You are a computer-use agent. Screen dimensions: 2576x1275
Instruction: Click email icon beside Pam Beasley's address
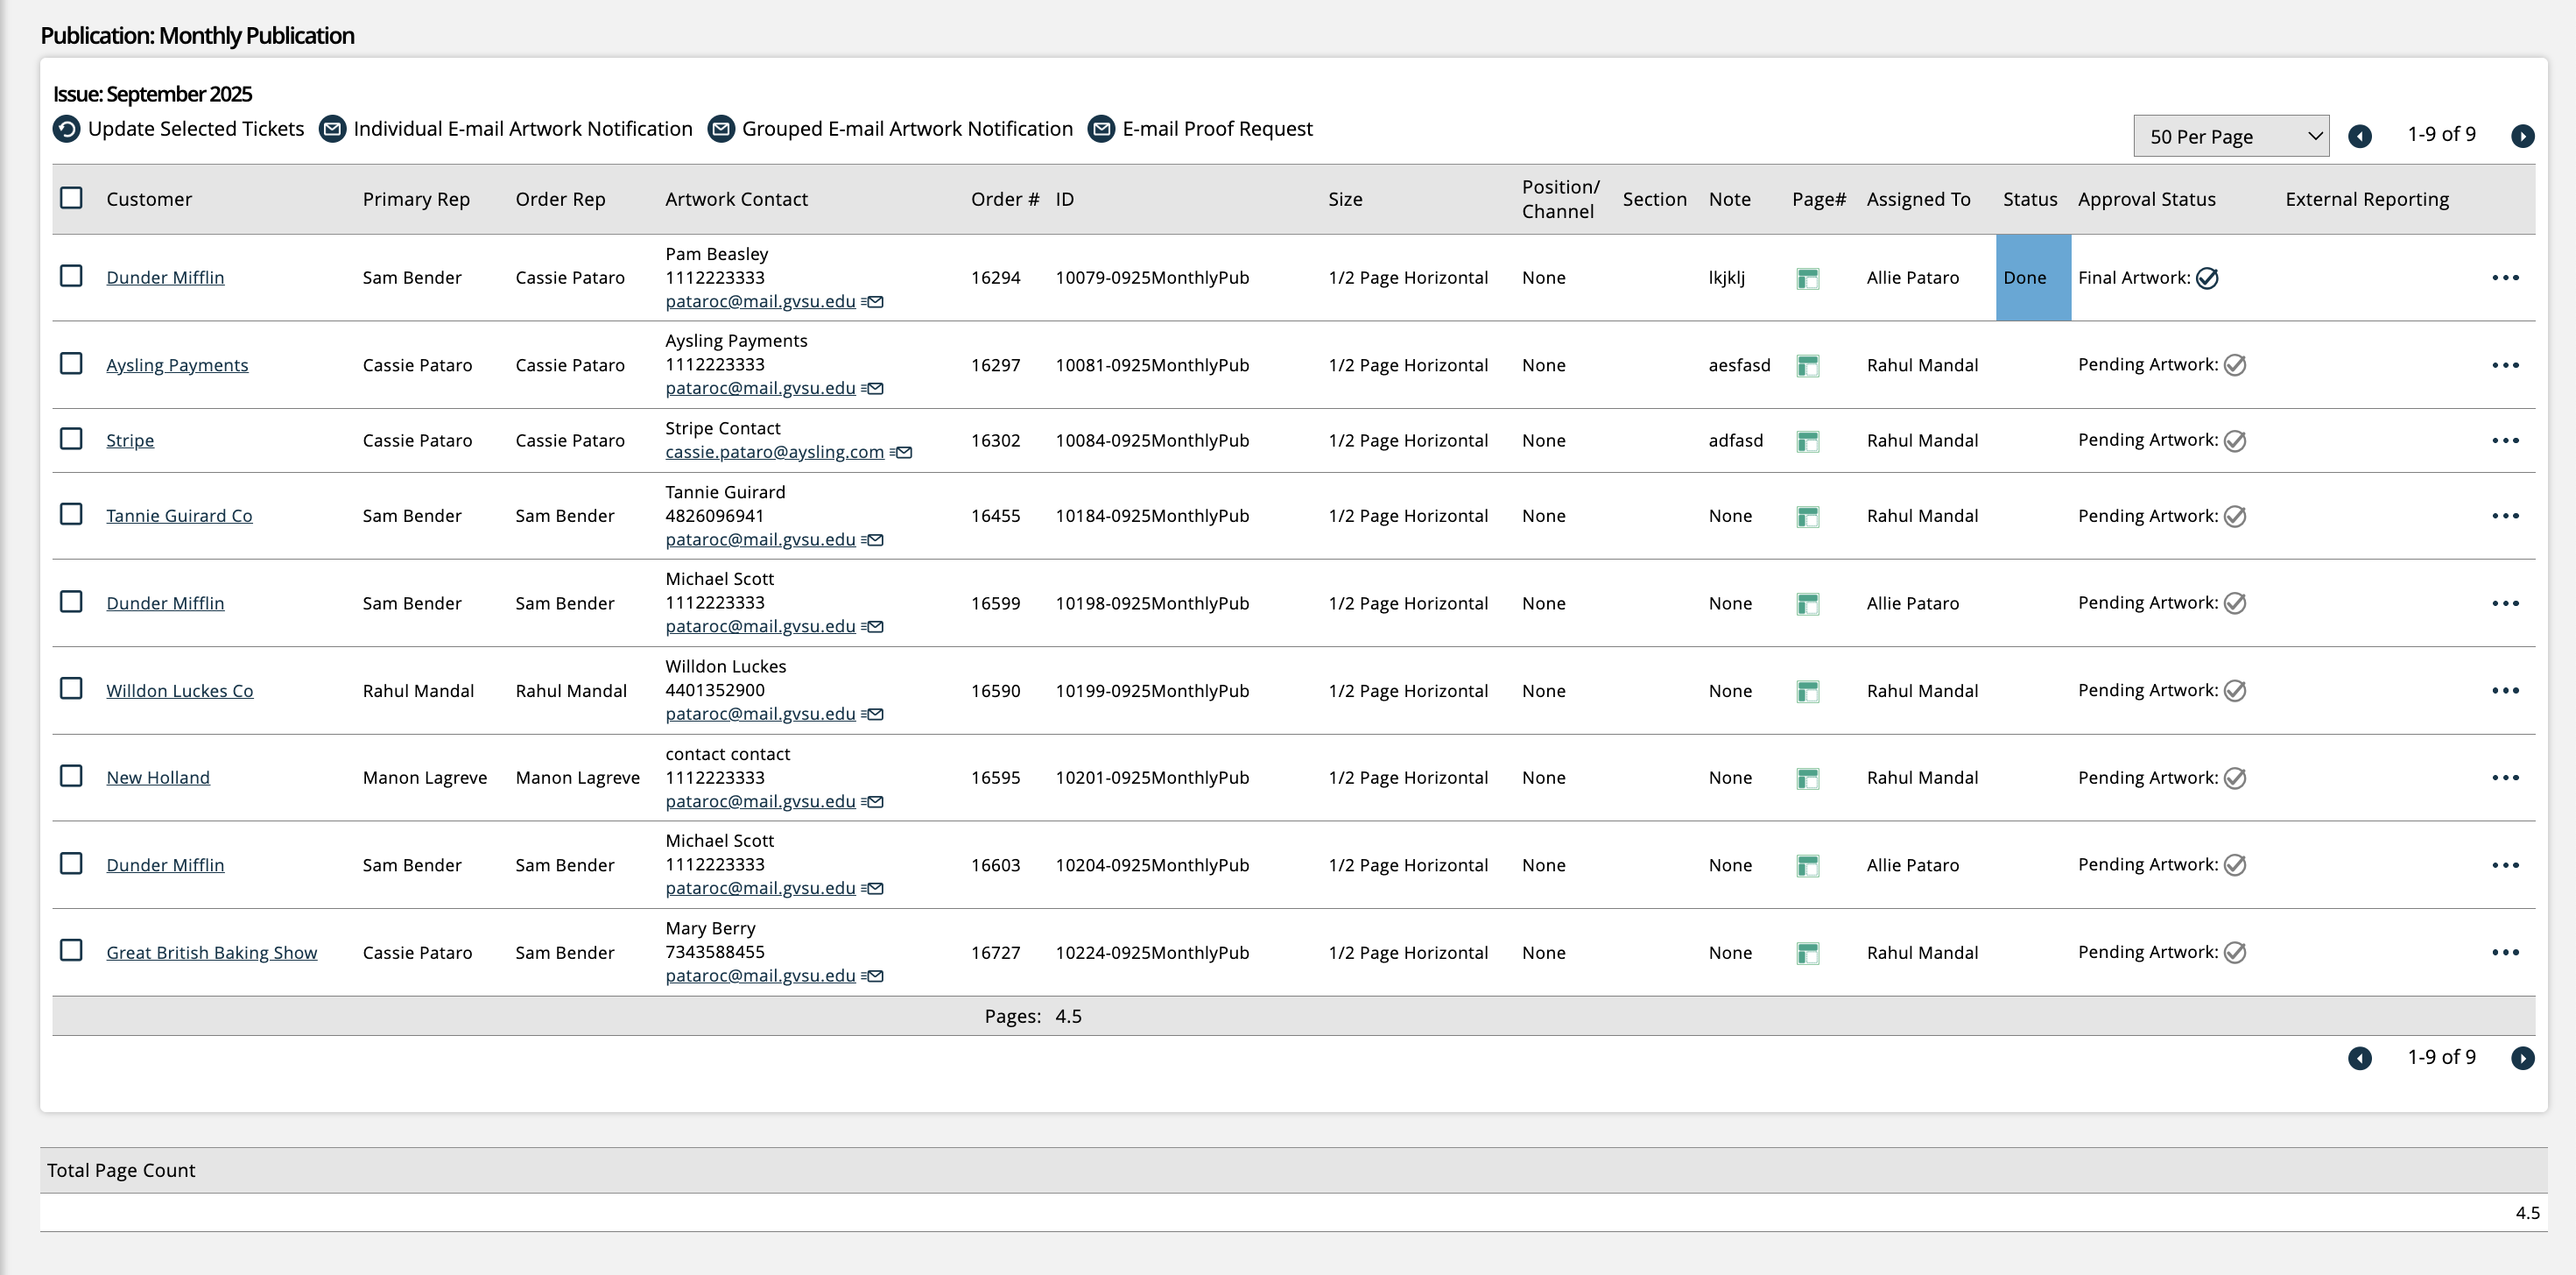click(x=874, y=302)
